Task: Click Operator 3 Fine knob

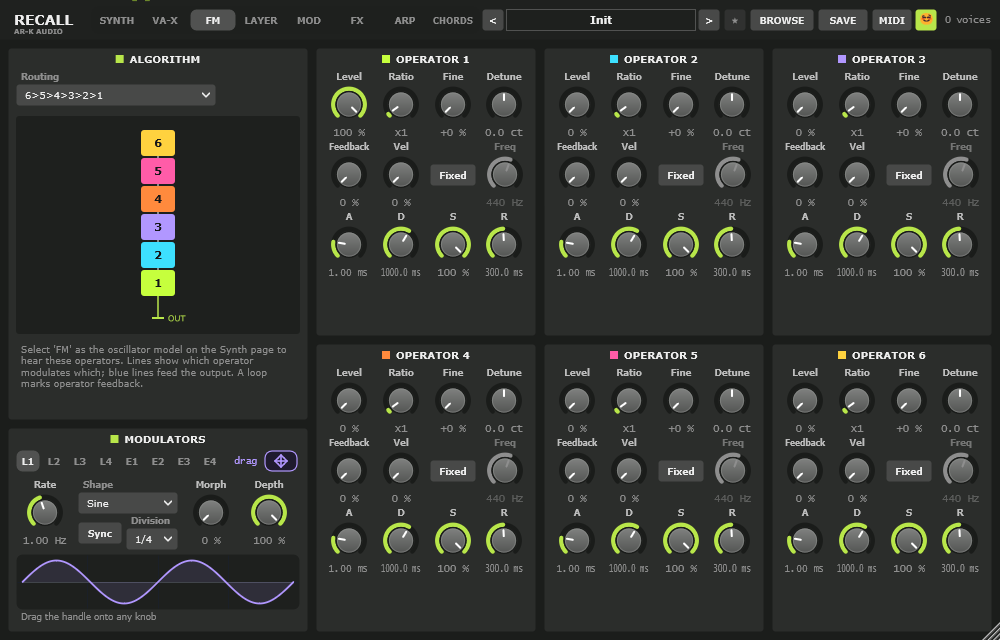Action: (x=909, y=103)
